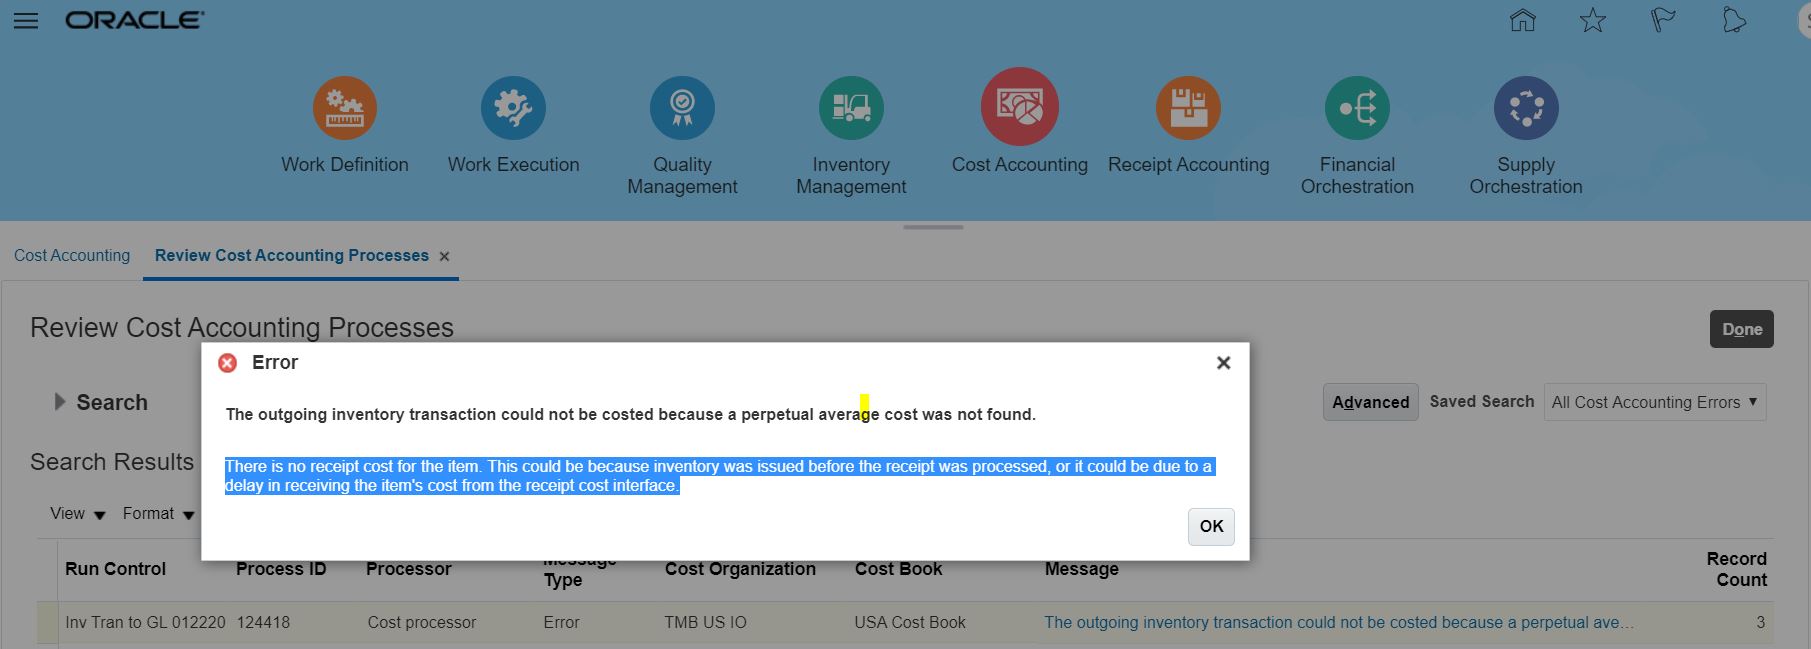Open the View menu
The width and height of the screenshot is (1811, 649).
coord(78,514)
